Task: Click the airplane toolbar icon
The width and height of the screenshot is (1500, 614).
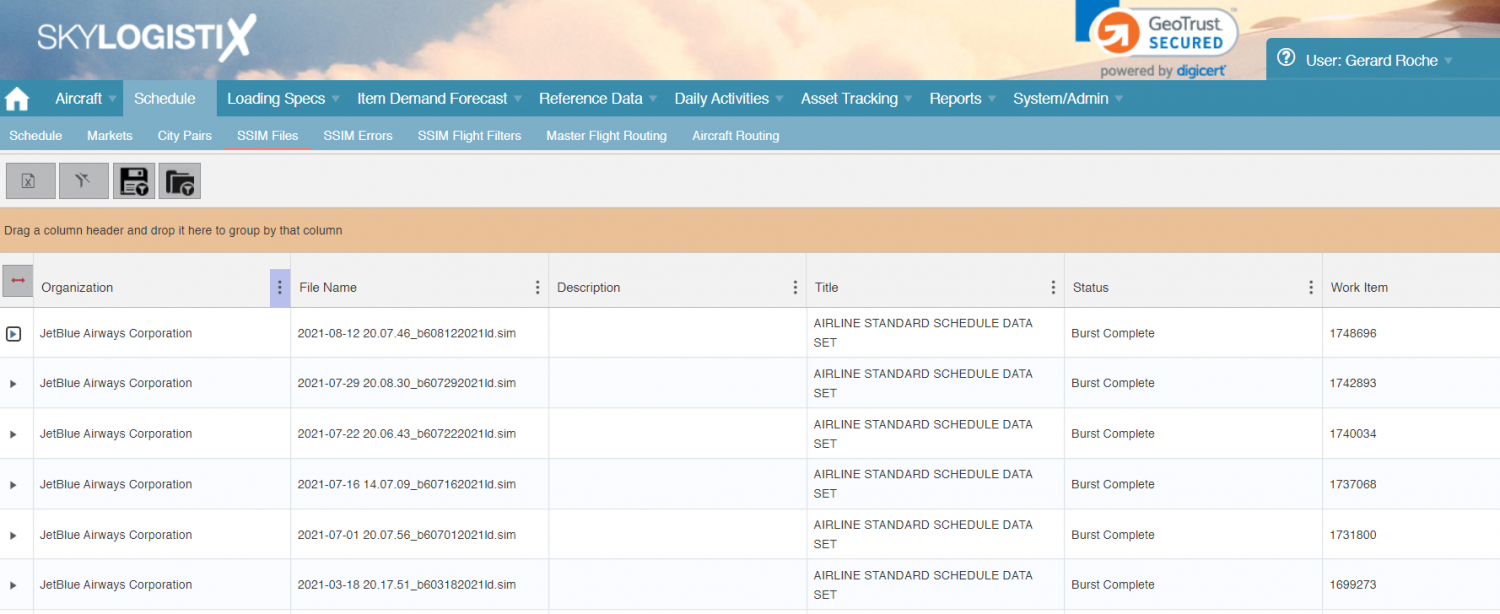Action: (83, 180)
